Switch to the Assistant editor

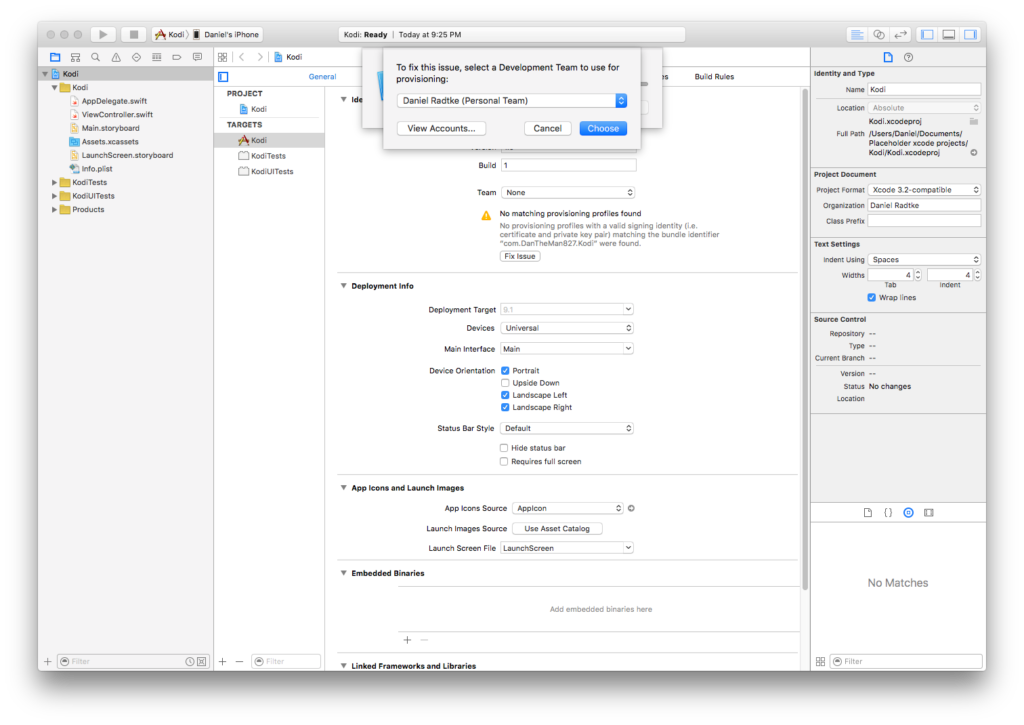pyautogui.click(x=879, y=34)
